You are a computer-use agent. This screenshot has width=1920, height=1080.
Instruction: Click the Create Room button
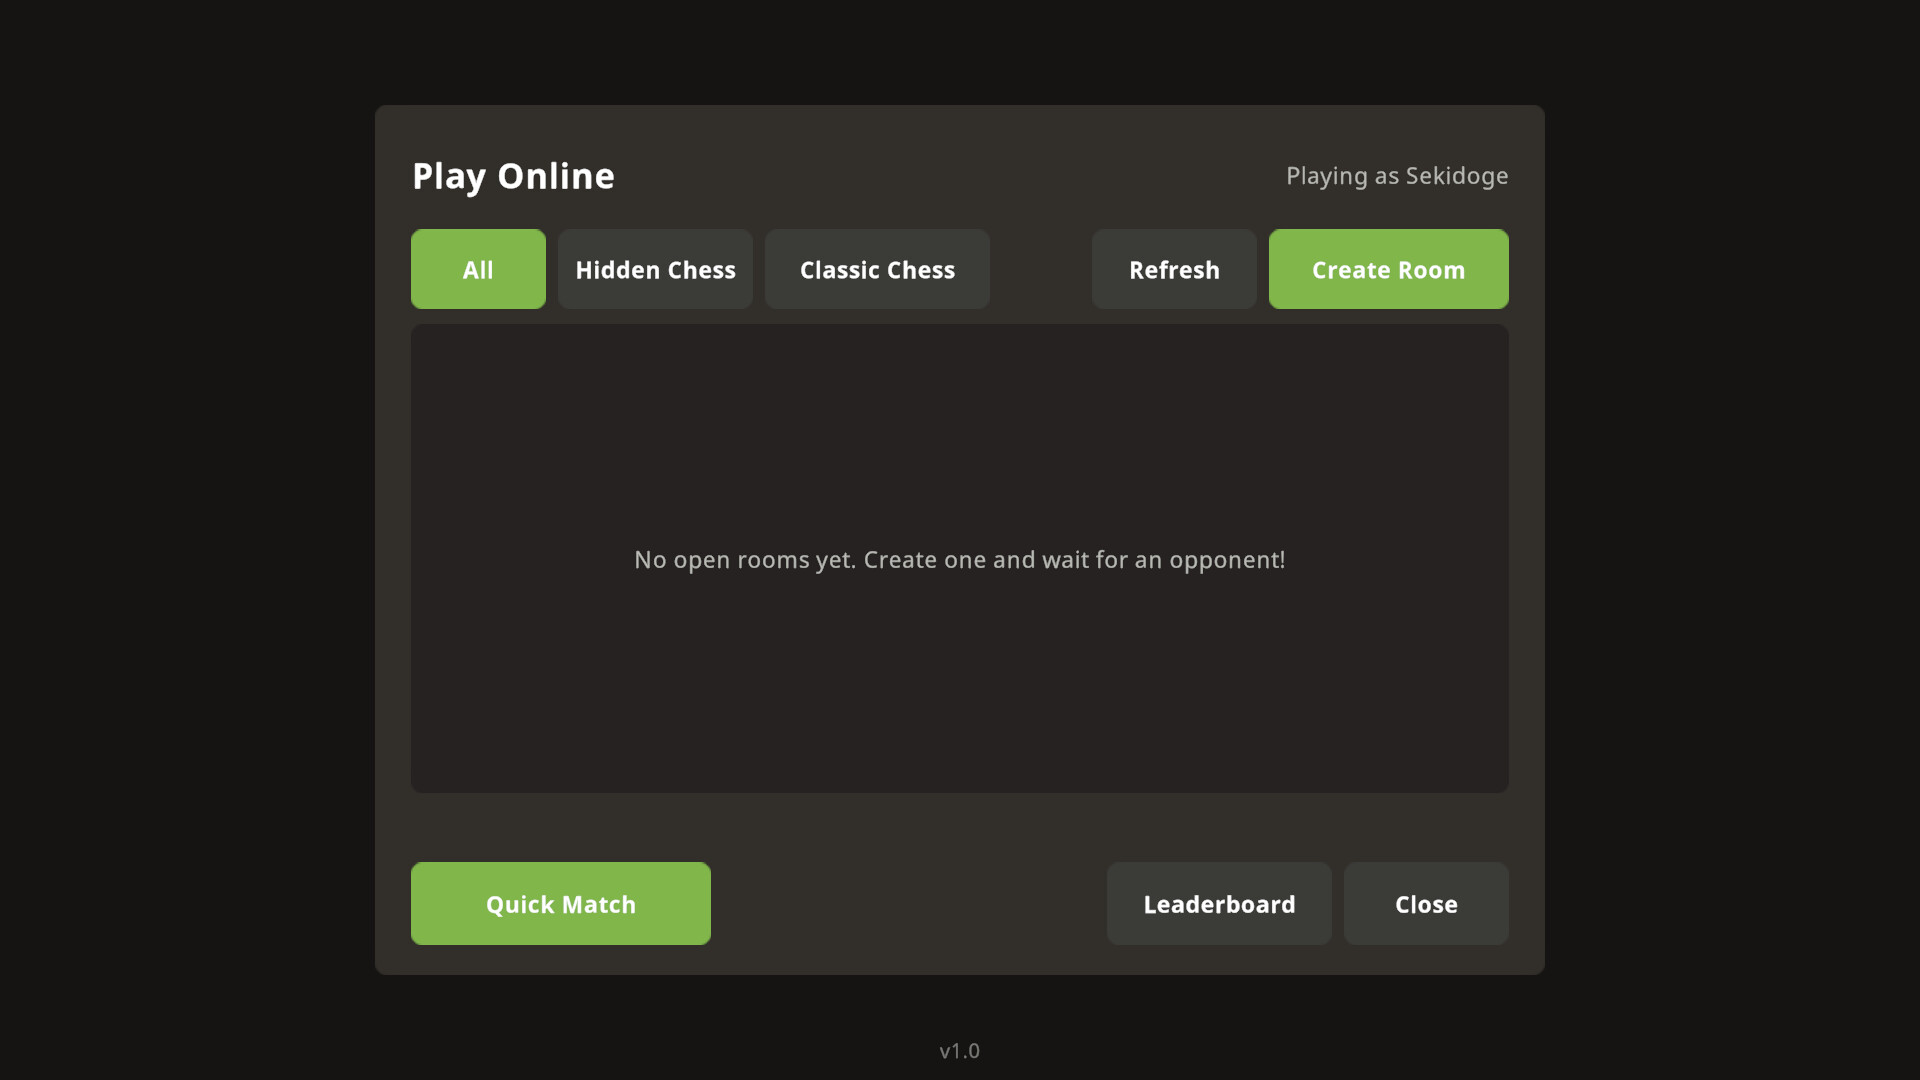click(x=1388, y=269)
